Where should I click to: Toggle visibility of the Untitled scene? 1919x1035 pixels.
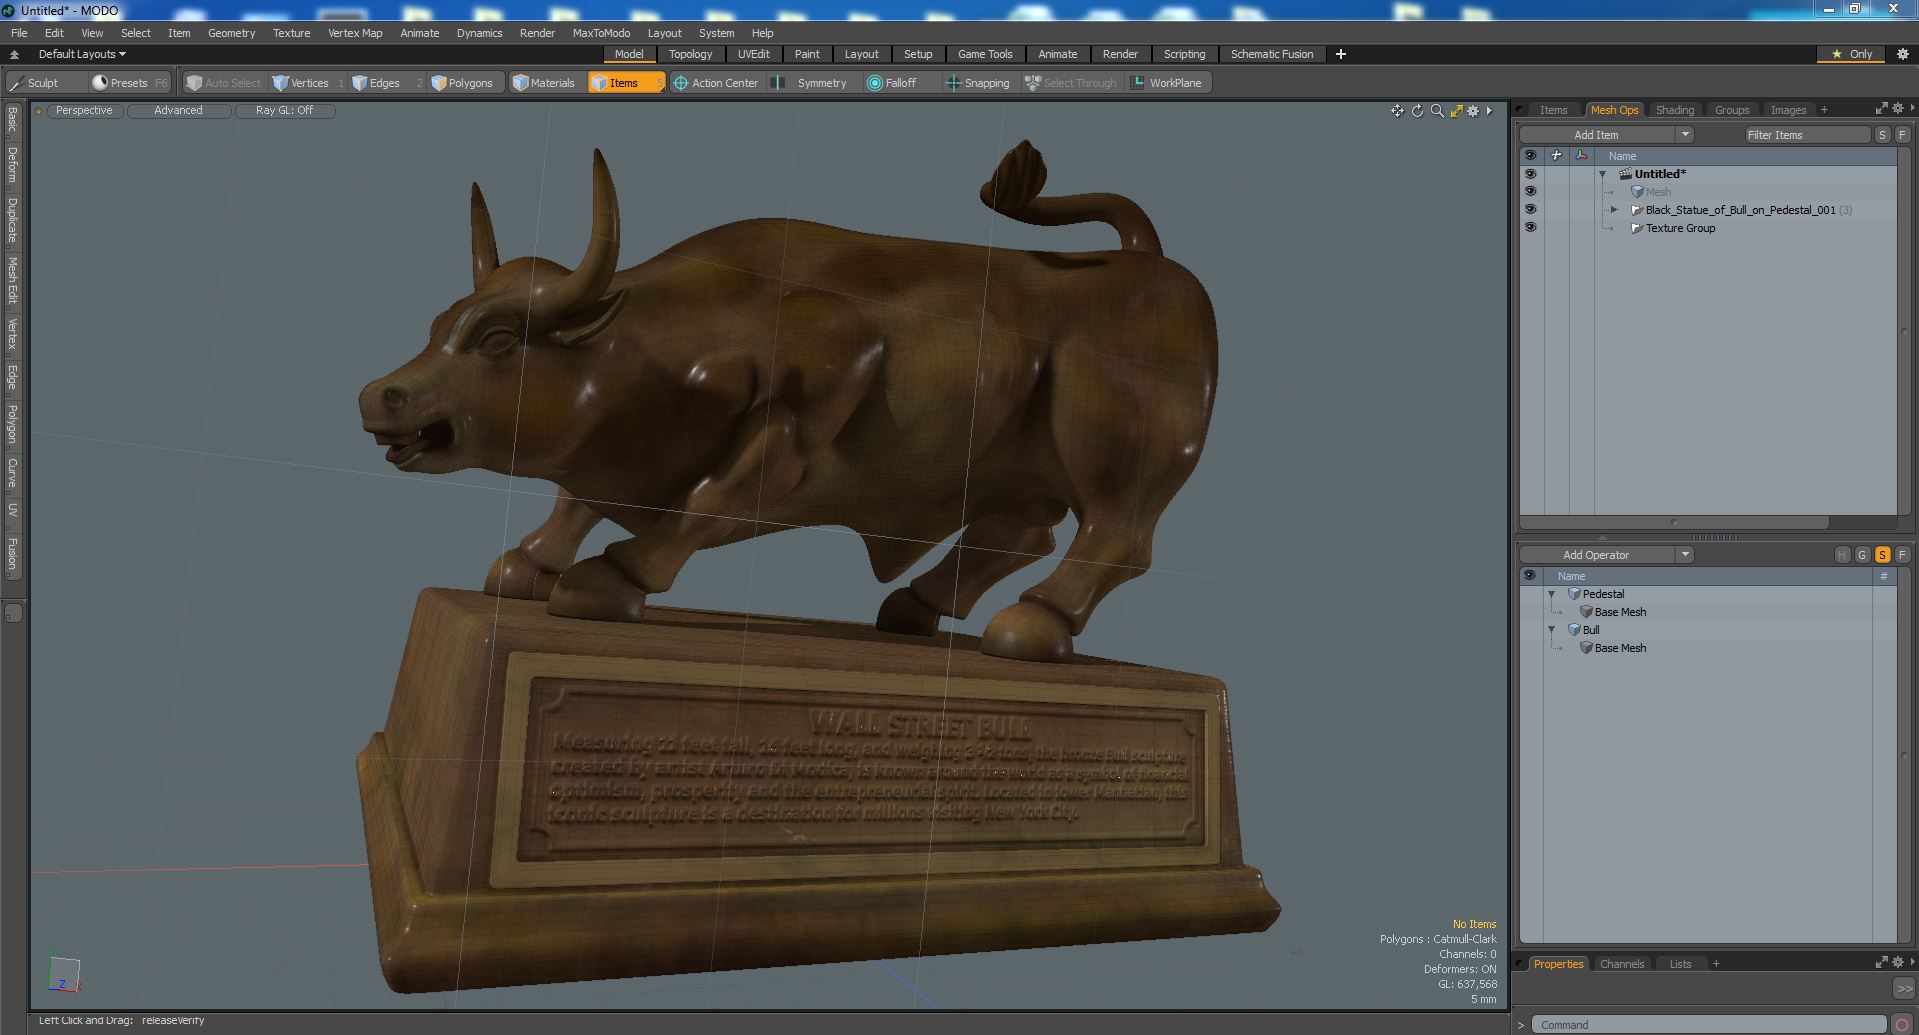1530,174
